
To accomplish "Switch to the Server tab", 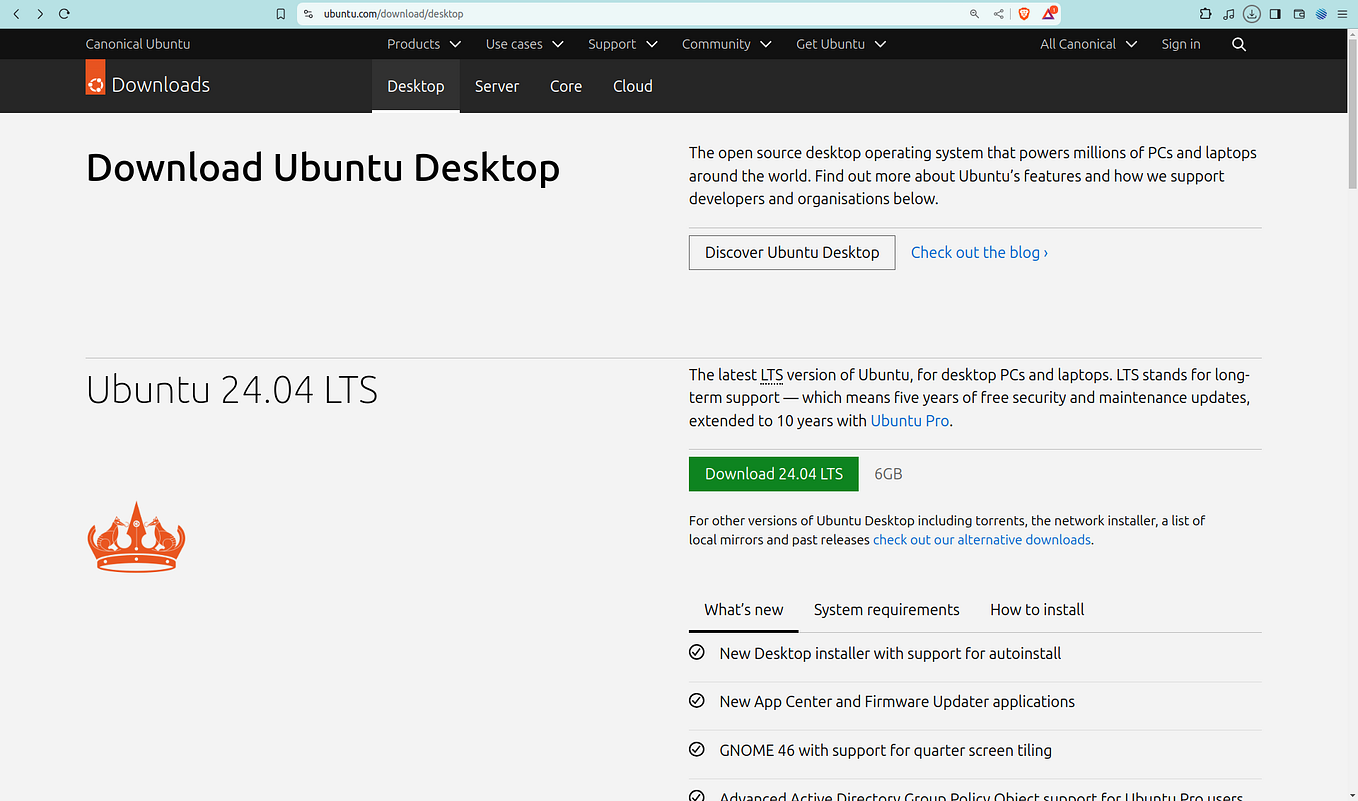I will [x=497, y=86].
